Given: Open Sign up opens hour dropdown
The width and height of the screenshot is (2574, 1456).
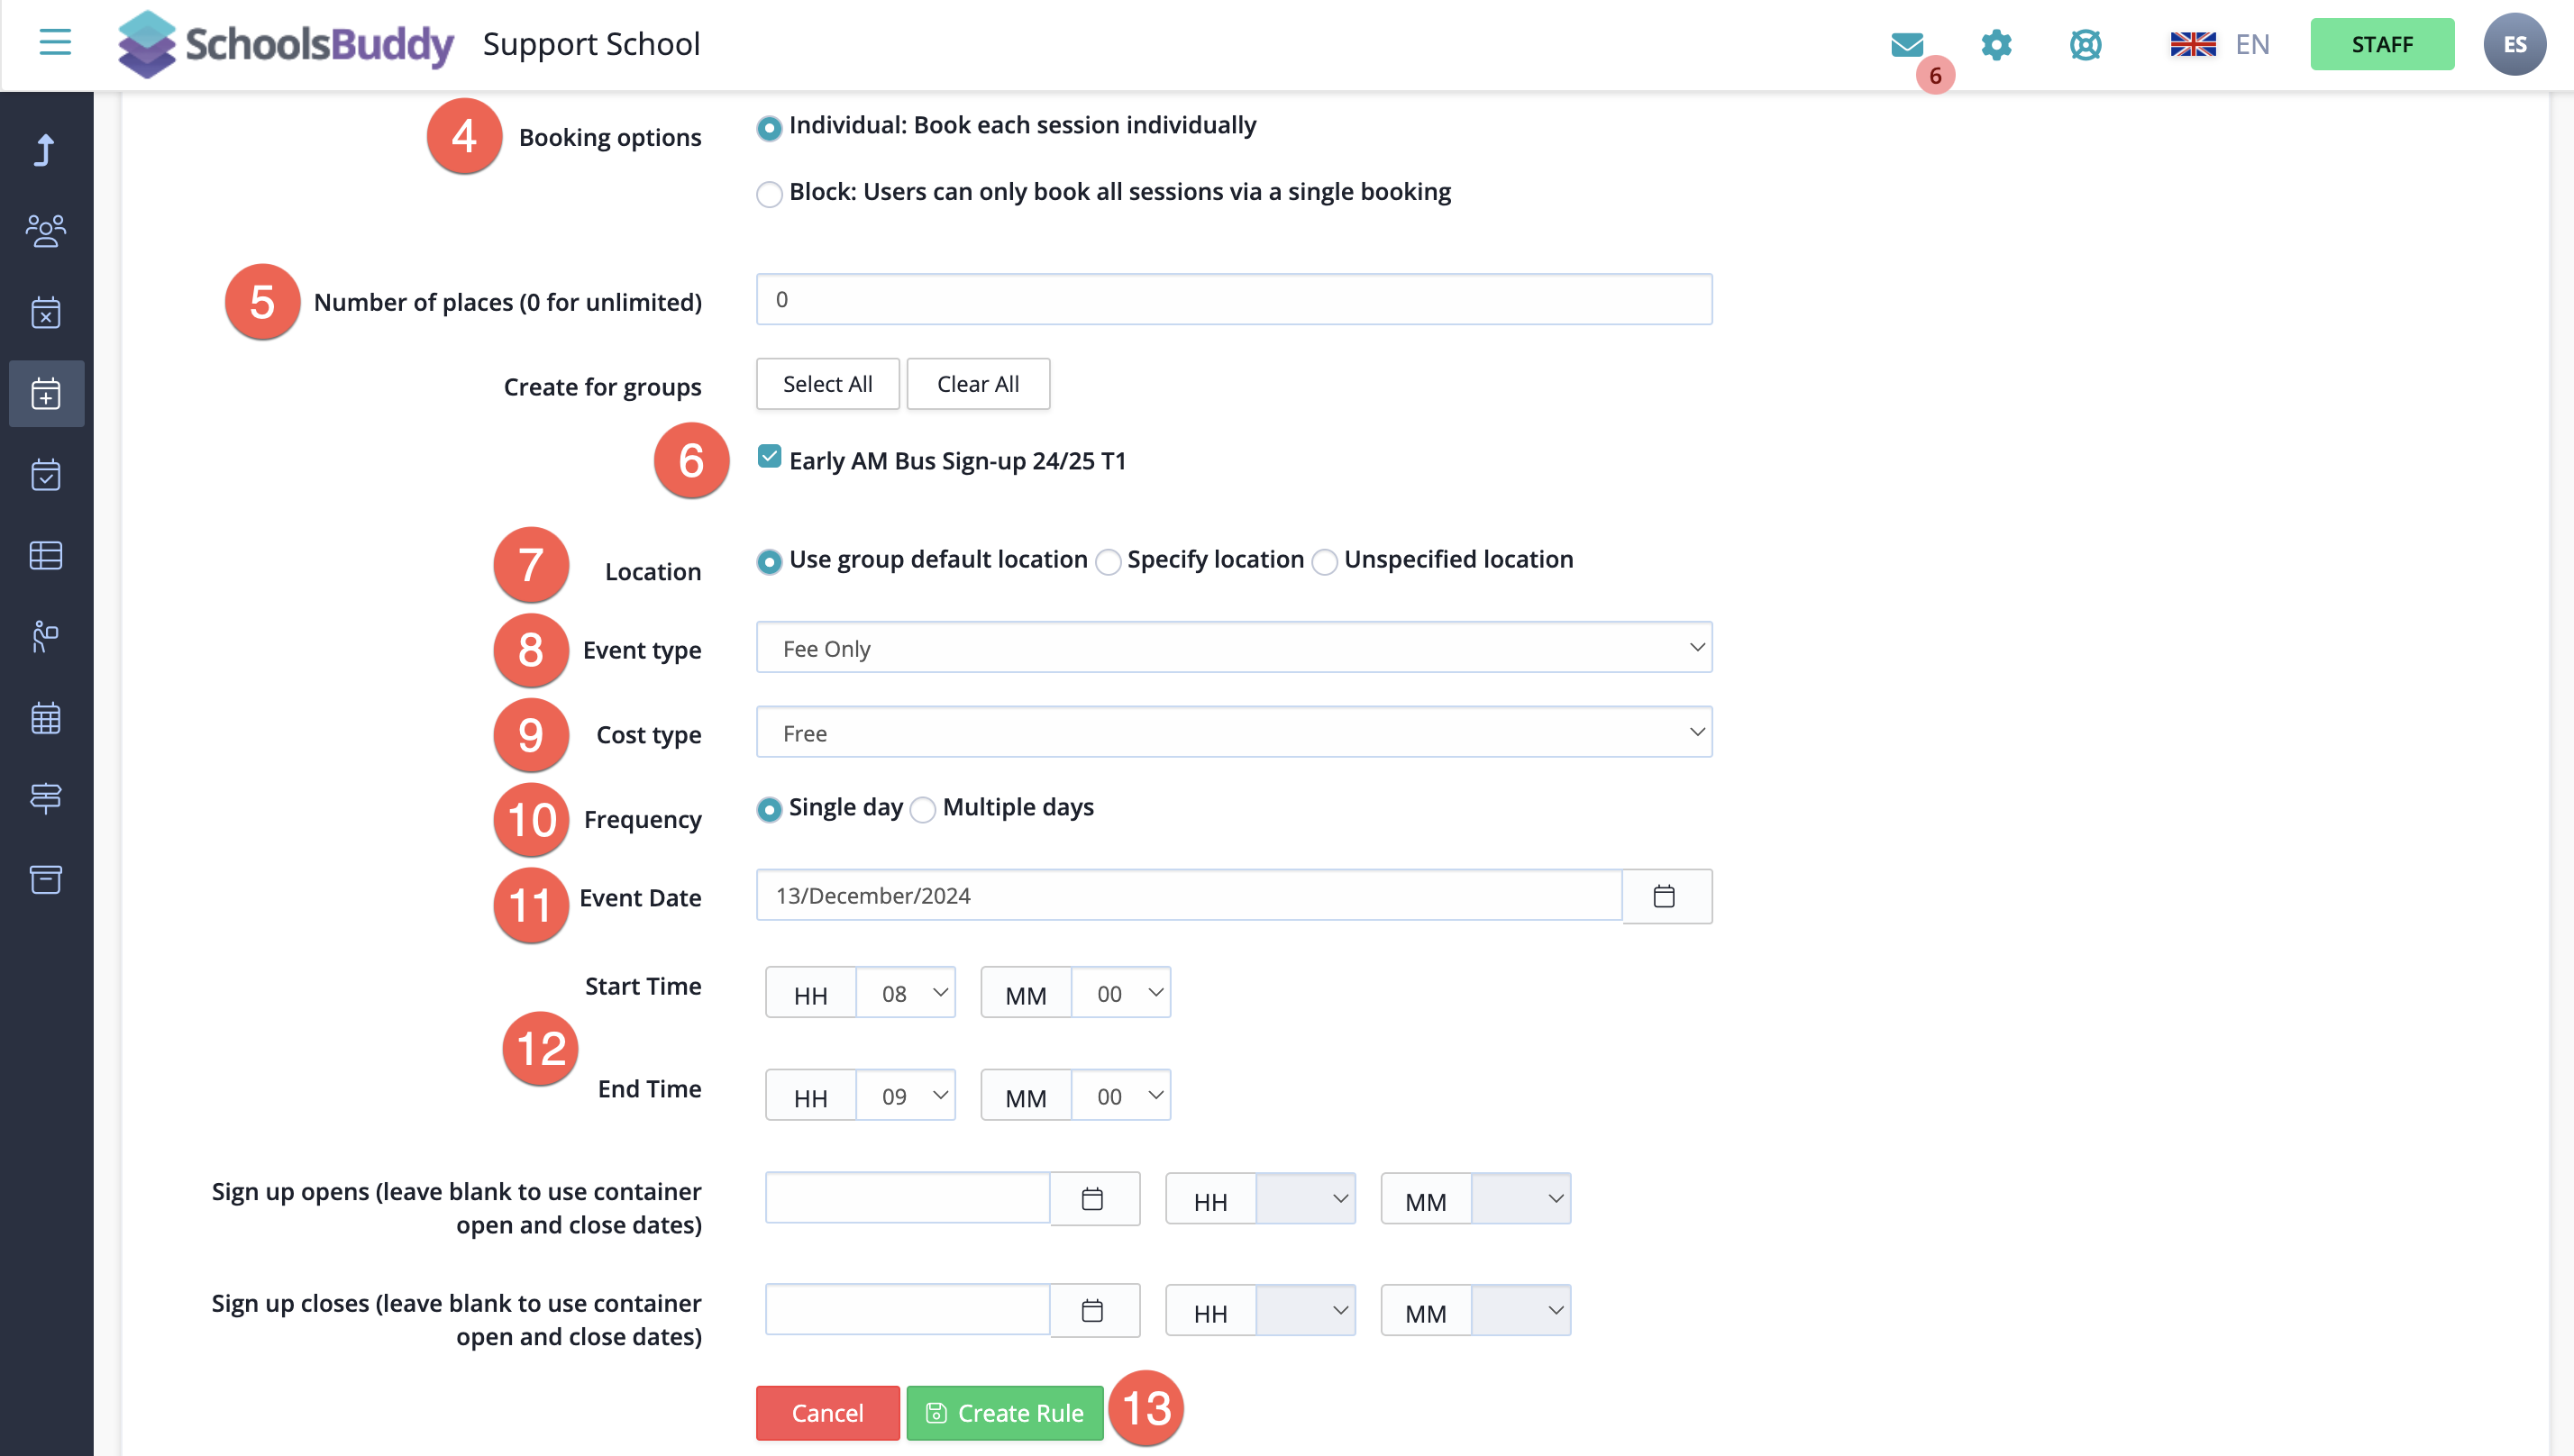Looking at the screenshot, I should click(1306, 1199).
